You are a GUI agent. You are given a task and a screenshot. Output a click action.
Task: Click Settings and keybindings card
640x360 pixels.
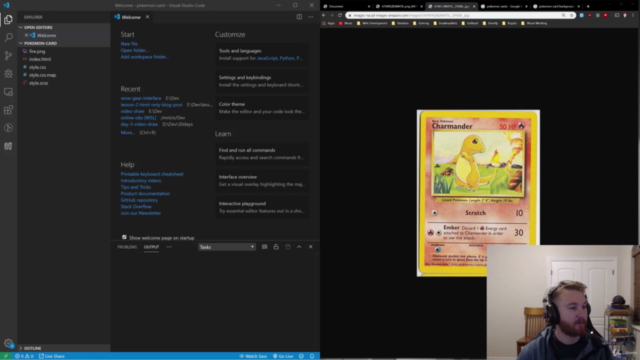click(262, 81)
